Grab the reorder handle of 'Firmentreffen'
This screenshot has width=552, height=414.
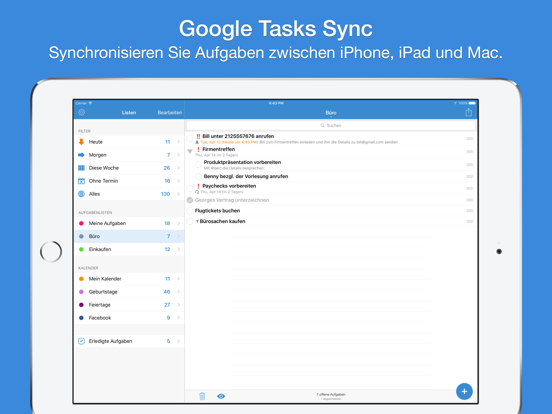469,152
